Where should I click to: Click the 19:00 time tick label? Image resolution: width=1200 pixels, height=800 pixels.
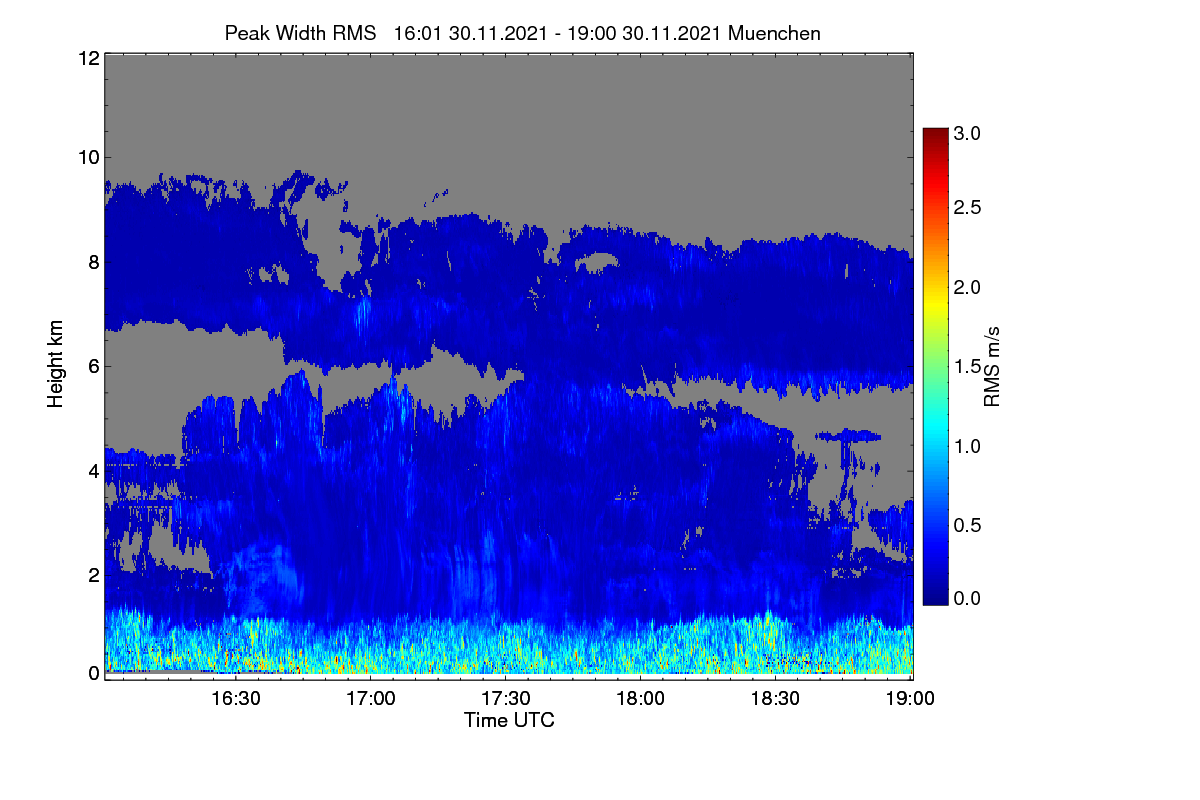coord(911,699)
